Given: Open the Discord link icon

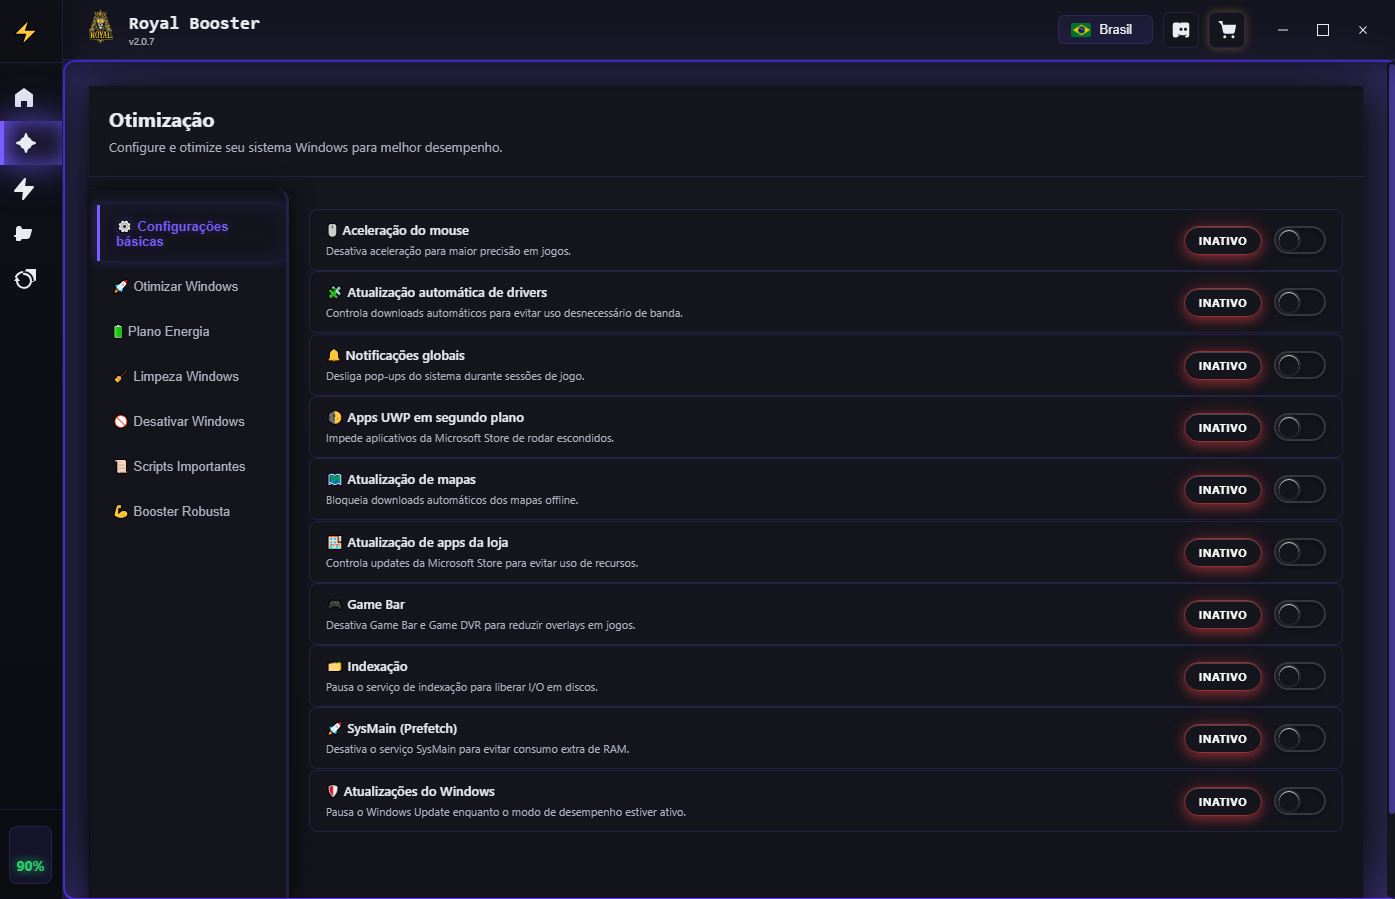Looking at the screenshot, I should (1181, 30).
